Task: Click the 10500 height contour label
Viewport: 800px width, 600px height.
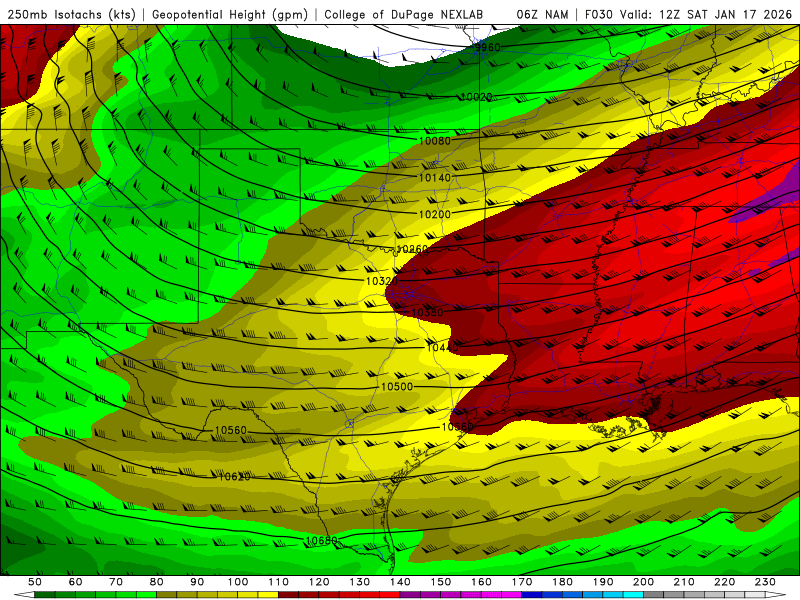Action: click(x=397, y=387)
